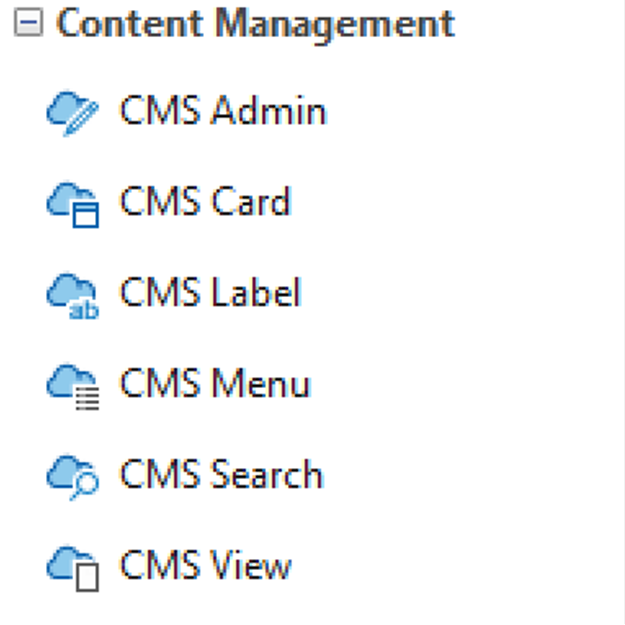Click the CMS Search cloud icon

pyautogui.click(x=73, y=478)
